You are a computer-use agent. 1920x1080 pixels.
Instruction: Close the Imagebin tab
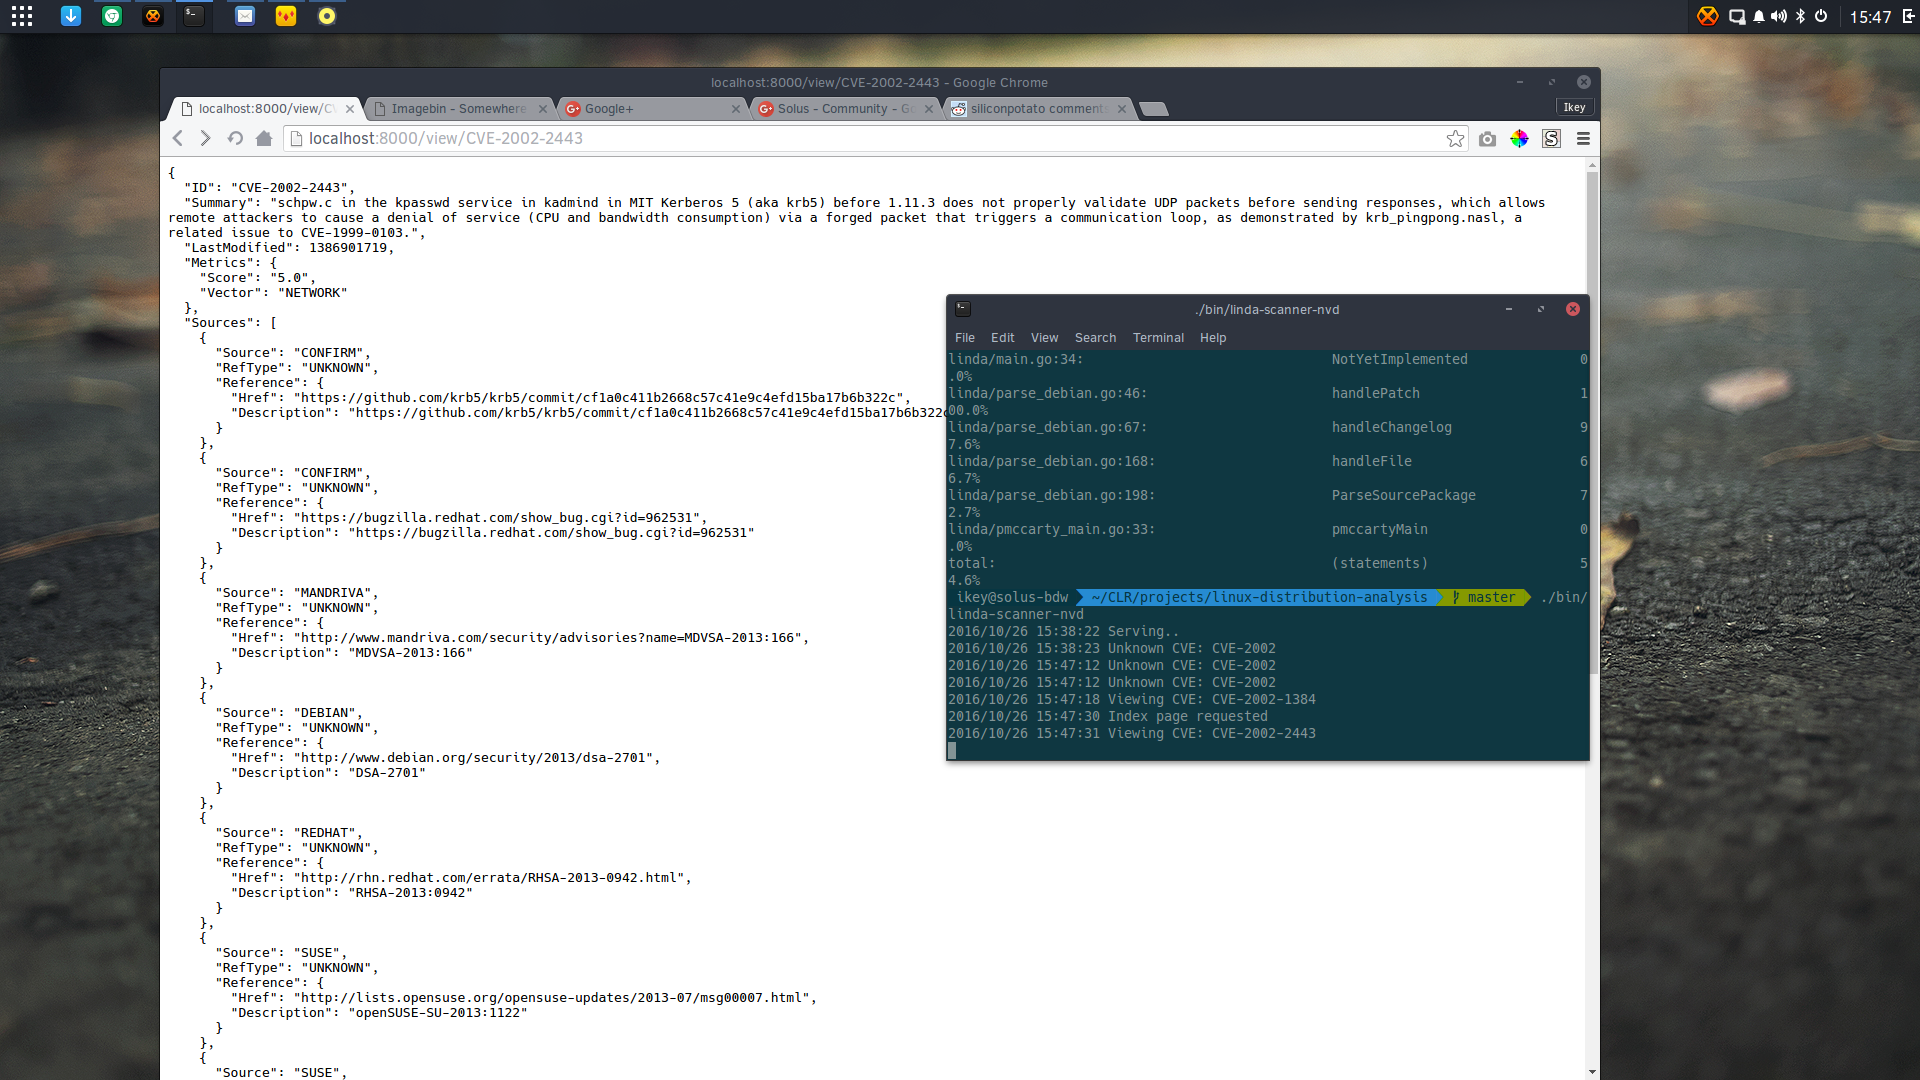point(543,109)
